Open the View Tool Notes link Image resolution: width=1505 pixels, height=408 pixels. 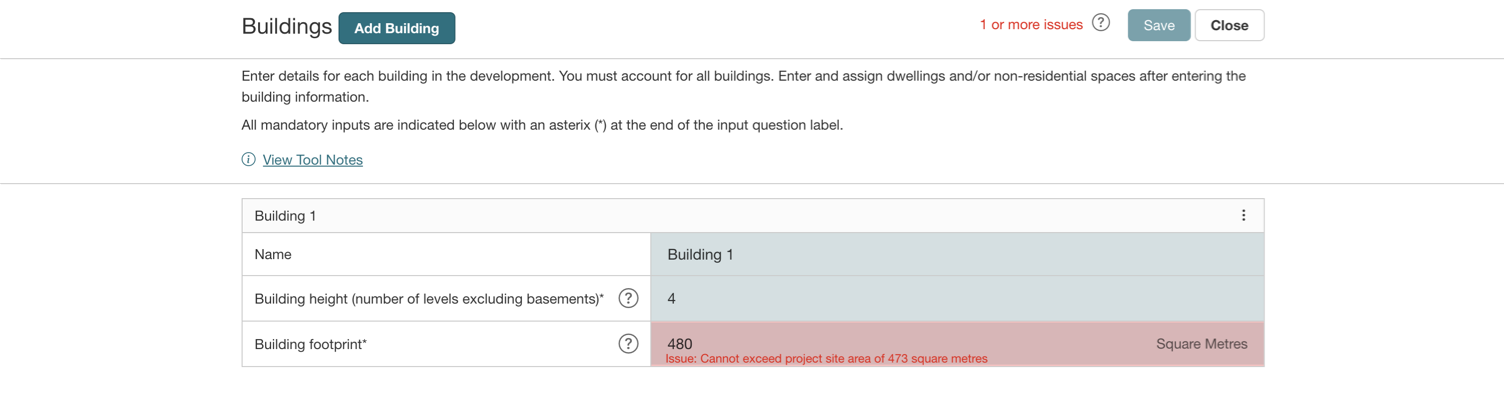pyautogui.click(x=312, y=160)
